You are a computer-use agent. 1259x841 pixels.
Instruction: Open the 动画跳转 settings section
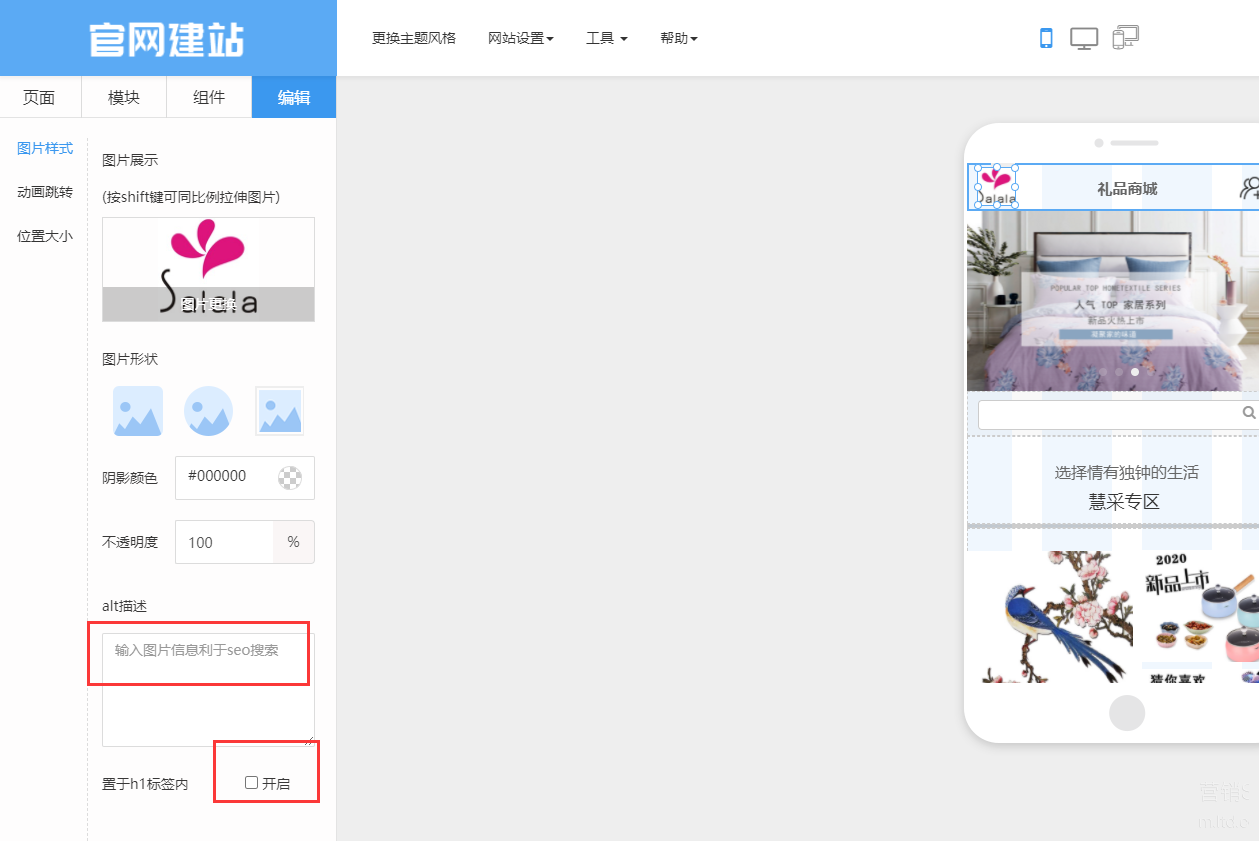click(x=45, y=192)
